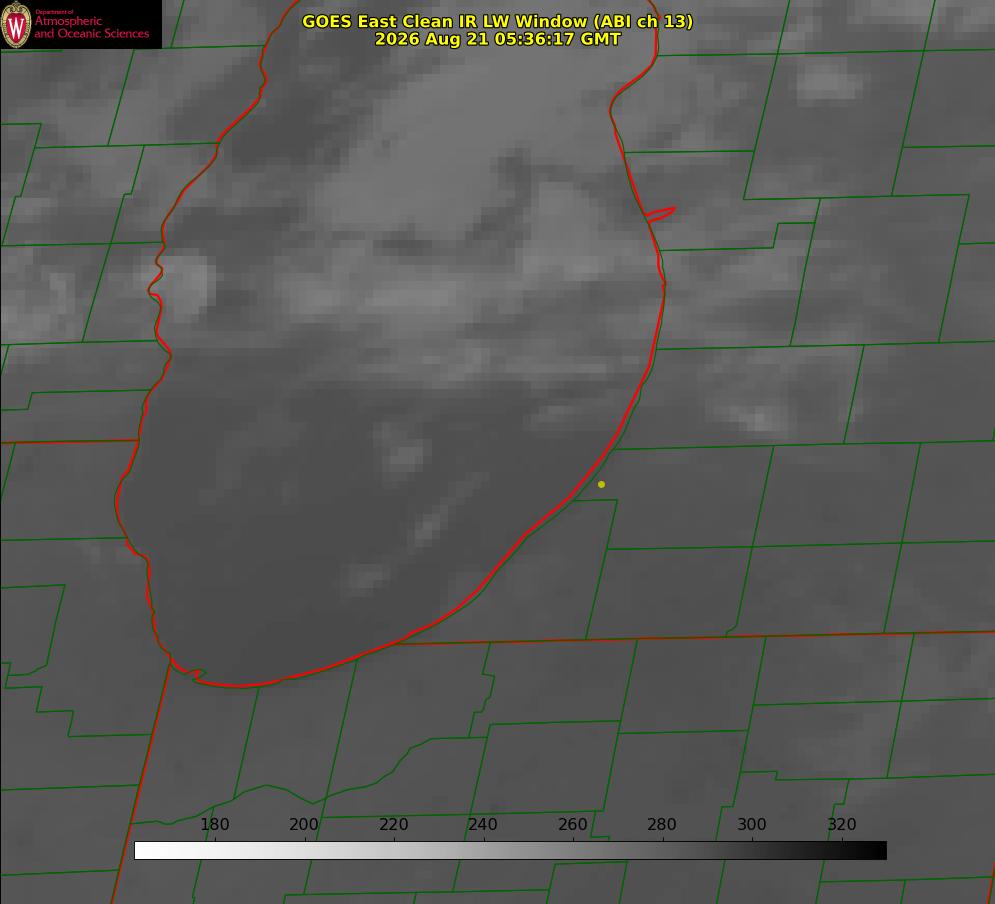Screen dimensions: 995x904
Task: Click the '2026 Aug 21' date text
Action: tap(431, 39)
